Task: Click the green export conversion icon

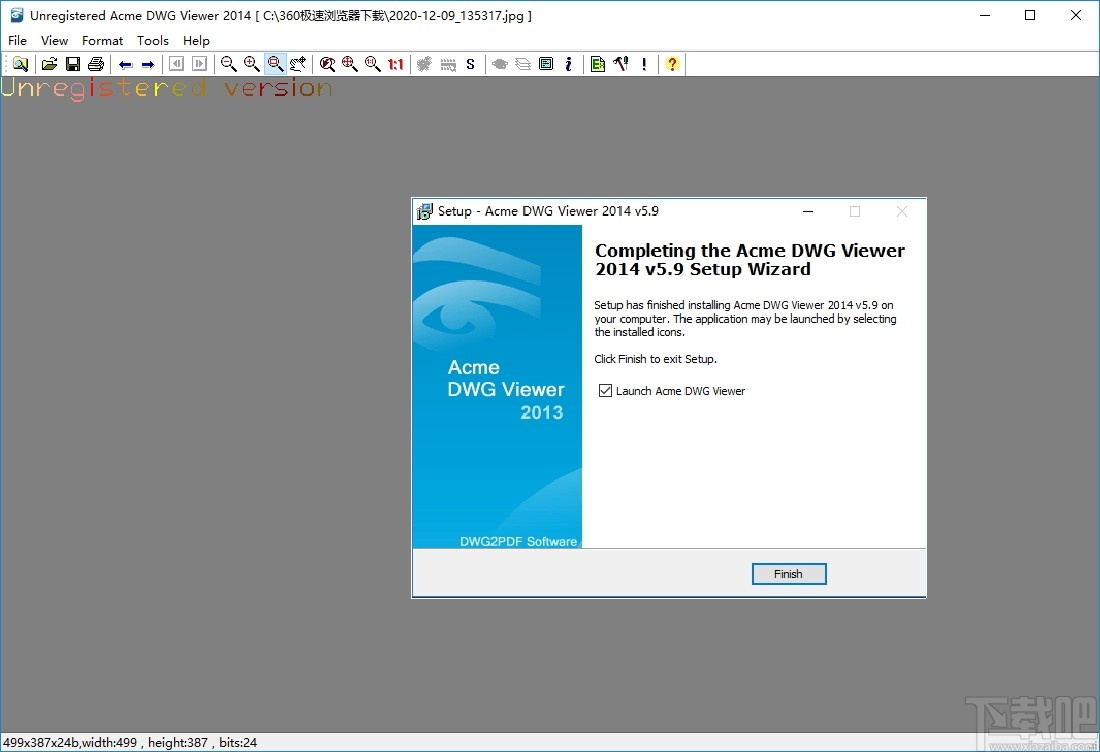Action: pyautogui.click(x=597, y=63)
